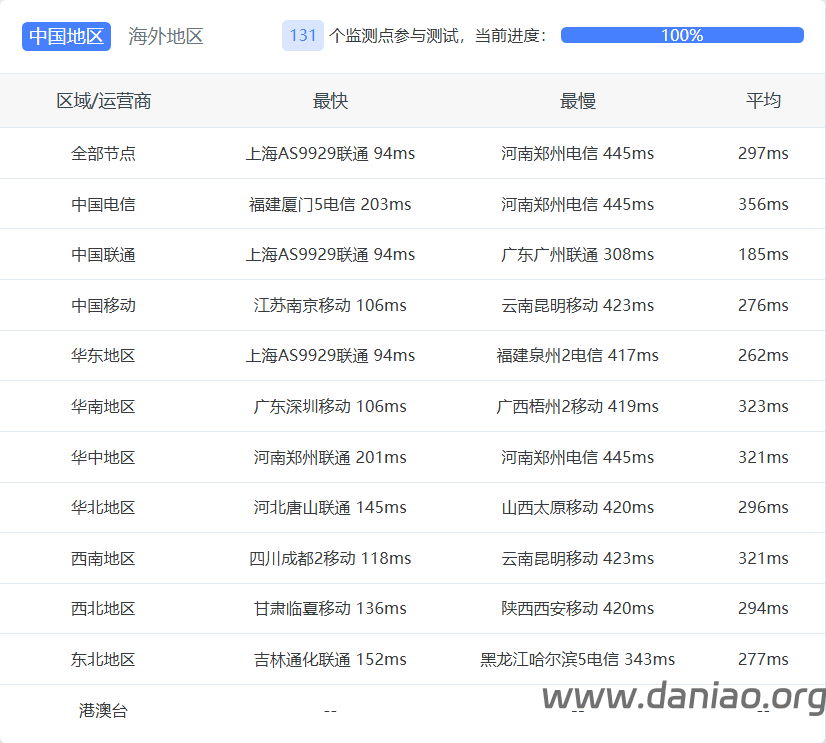This screenshot has width=826, height=743.
Task: Select the 中国电信 row label
Action: pyautogui.click(x=103, y=204)
